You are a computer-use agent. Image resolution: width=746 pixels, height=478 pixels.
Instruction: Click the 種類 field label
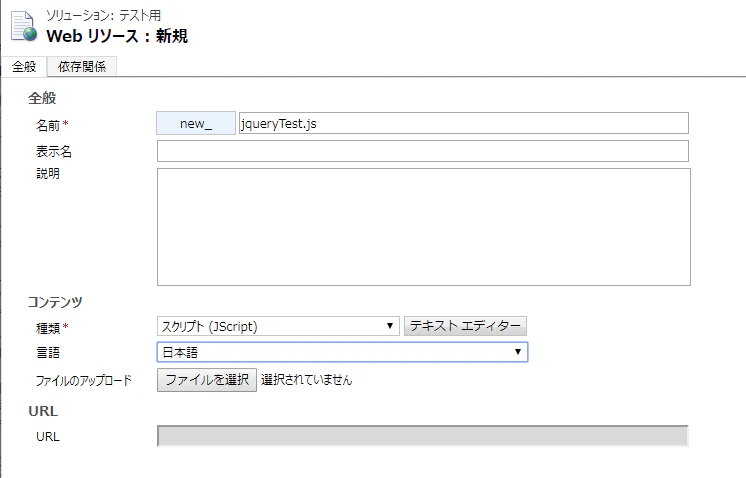pos(48,328)
